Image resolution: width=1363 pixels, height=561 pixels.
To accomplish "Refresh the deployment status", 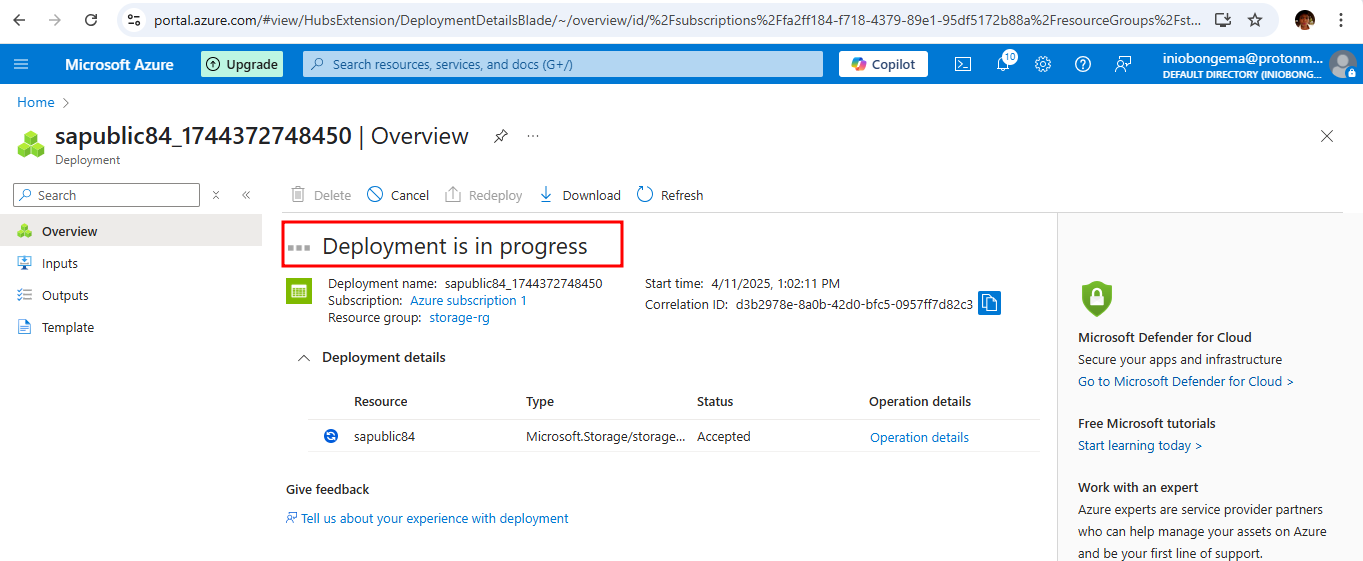I will pyautogui.click(x=670, y=195).
